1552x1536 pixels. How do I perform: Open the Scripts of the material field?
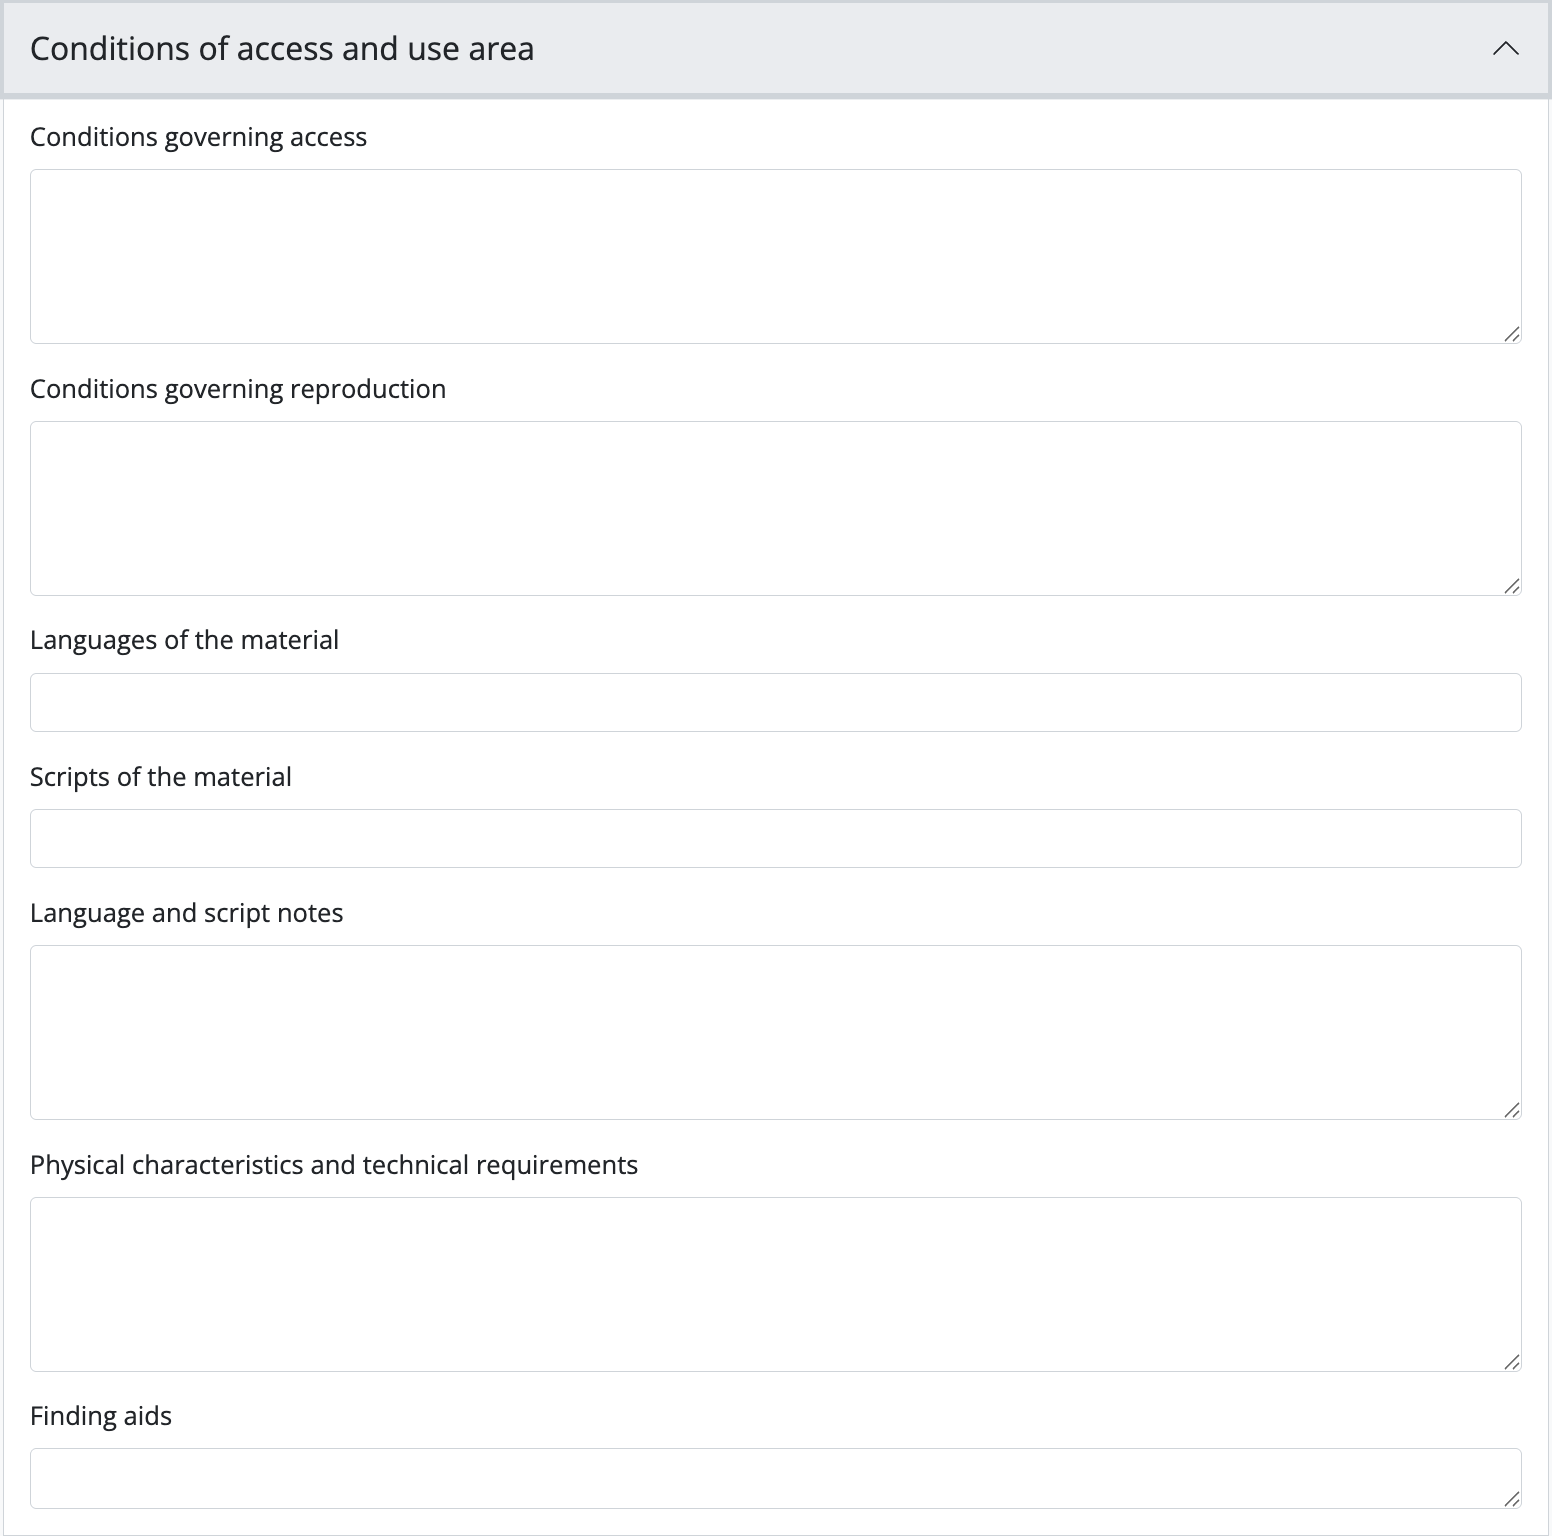(x=775, y=838)
